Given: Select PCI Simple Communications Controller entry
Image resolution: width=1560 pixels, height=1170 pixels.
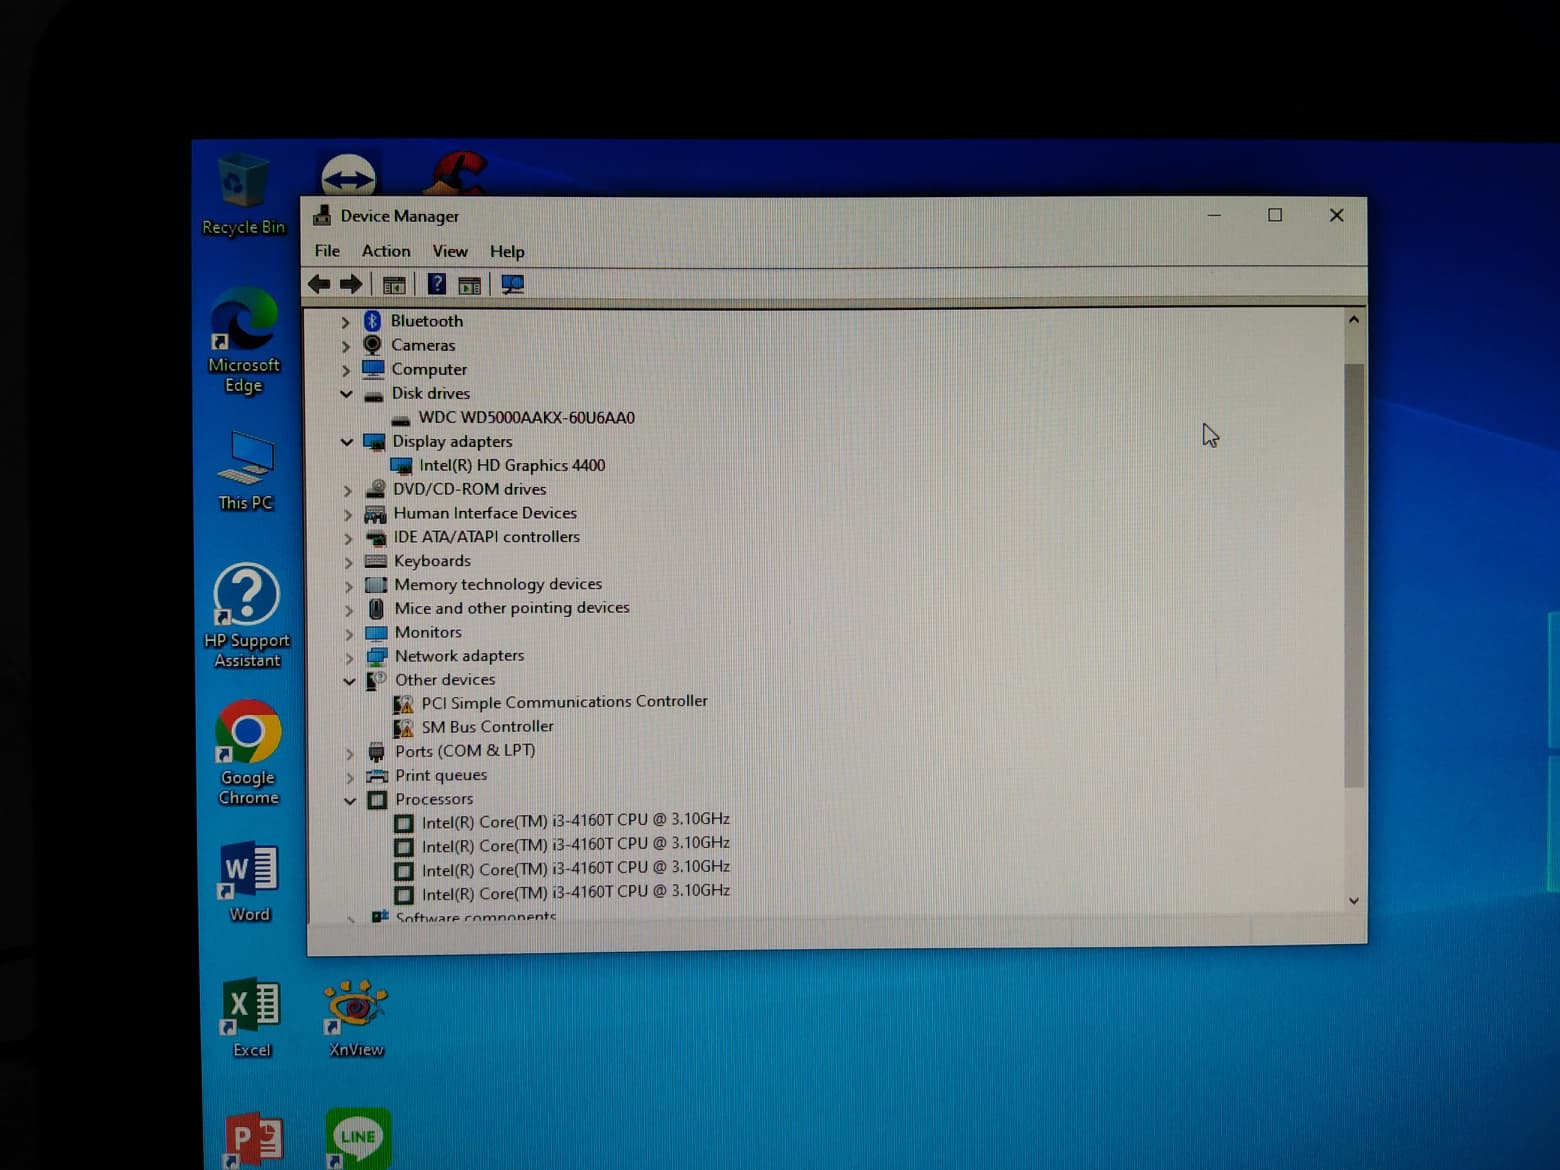Looking at the screenshot, I should (564, 702).
